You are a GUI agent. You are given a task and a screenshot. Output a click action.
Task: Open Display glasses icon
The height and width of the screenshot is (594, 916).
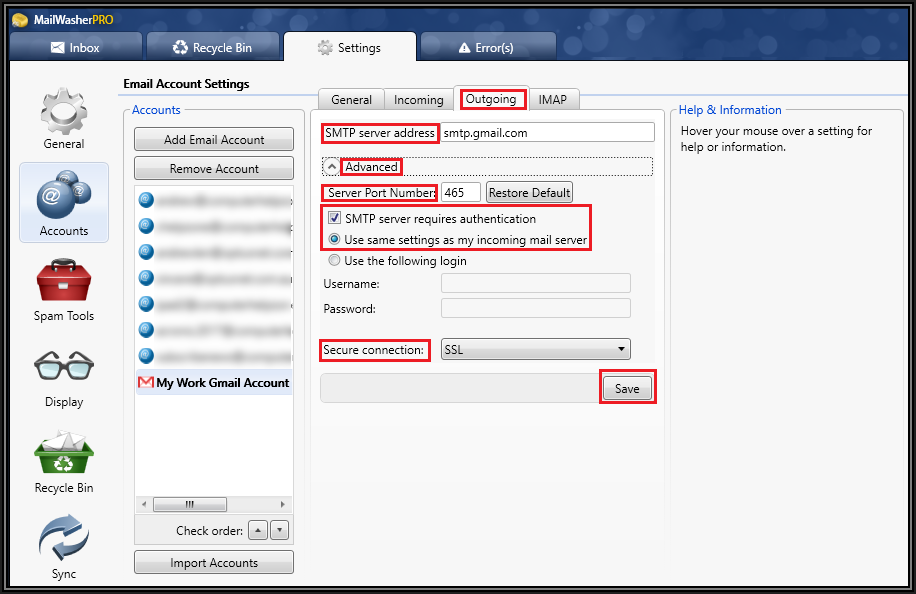pyautogui.click(x=64, y=366)
